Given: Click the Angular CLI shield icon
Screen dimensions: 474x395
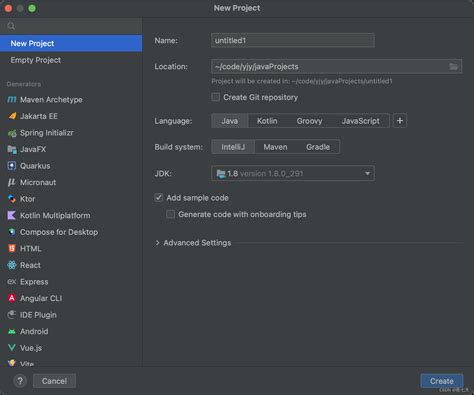Looking at the screenshot, I should tap(12, 298).
